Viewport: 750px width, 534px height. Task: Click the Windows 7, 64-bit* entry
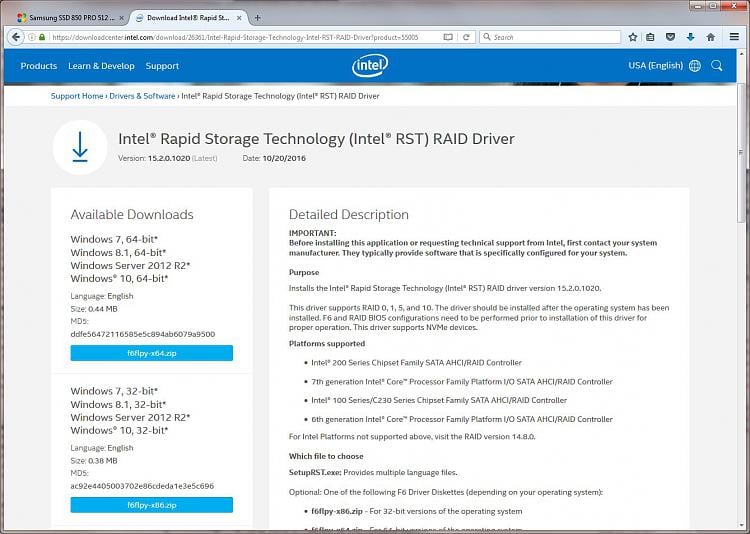click(x=114, y=239)
